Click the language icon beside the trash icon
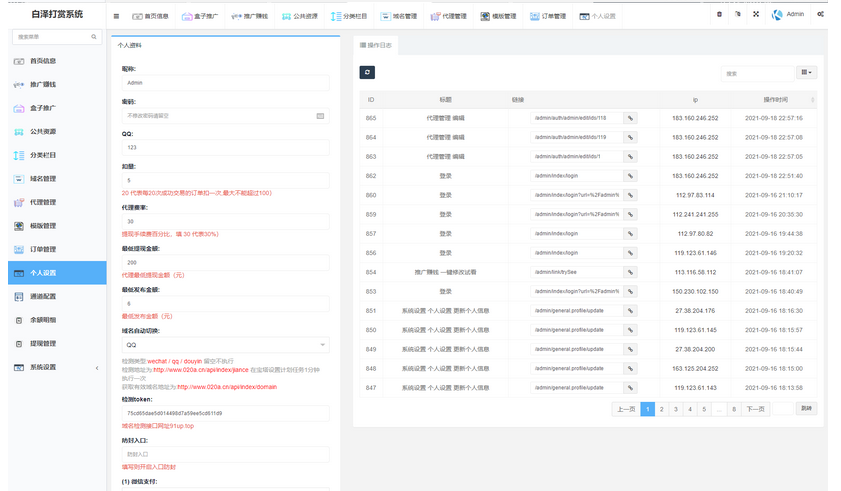 [738, 14]
